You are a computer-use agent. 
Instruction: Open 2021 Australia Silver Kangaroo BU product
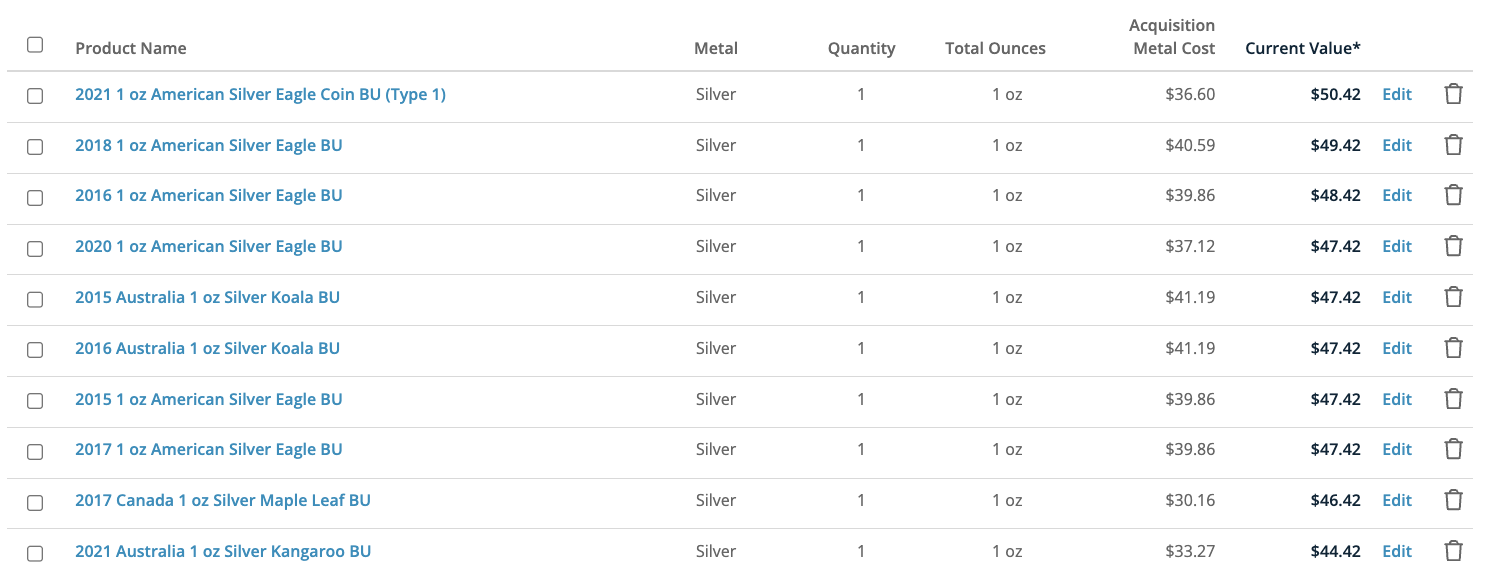(x=223, y=551)
